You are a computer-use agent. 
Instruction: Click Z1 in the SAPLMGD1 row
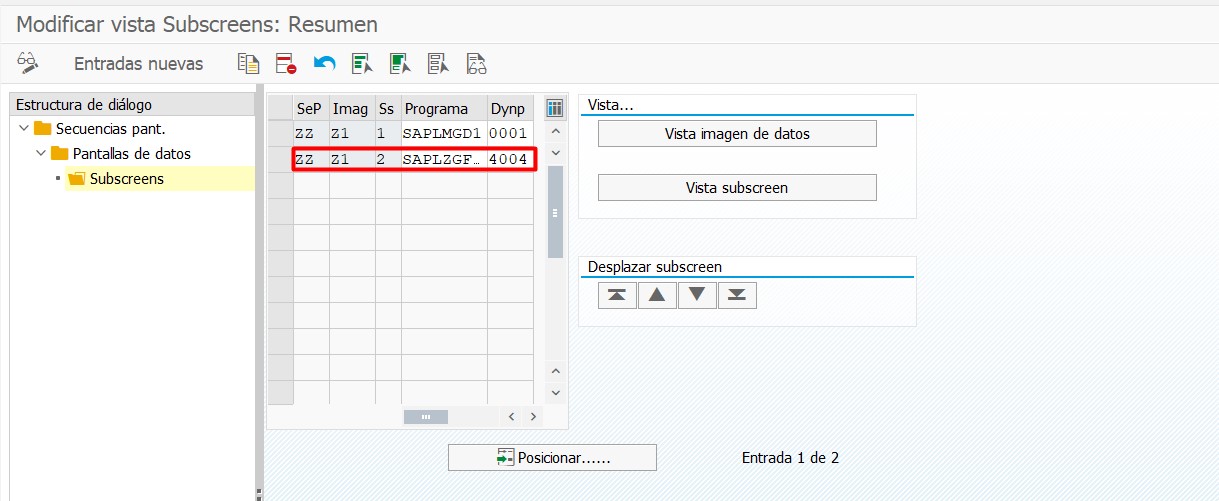click(x=352, y=133)
